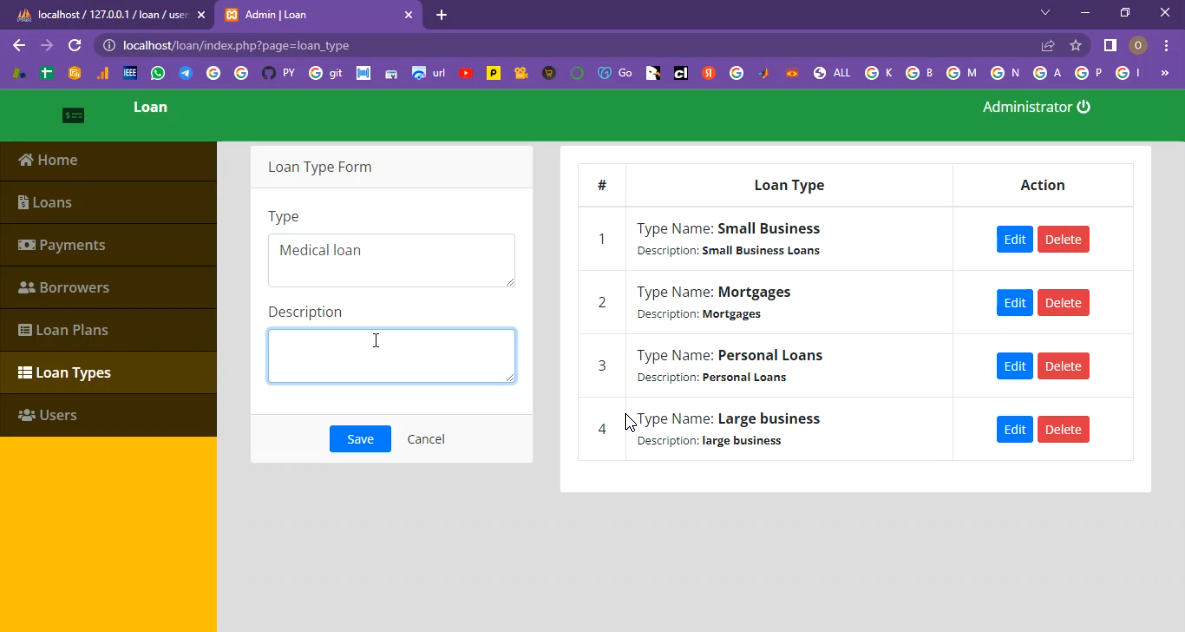Viewport: 1185px width, 632px height.
Task: Toggle the browser side panel
Action: (1110, 45)
